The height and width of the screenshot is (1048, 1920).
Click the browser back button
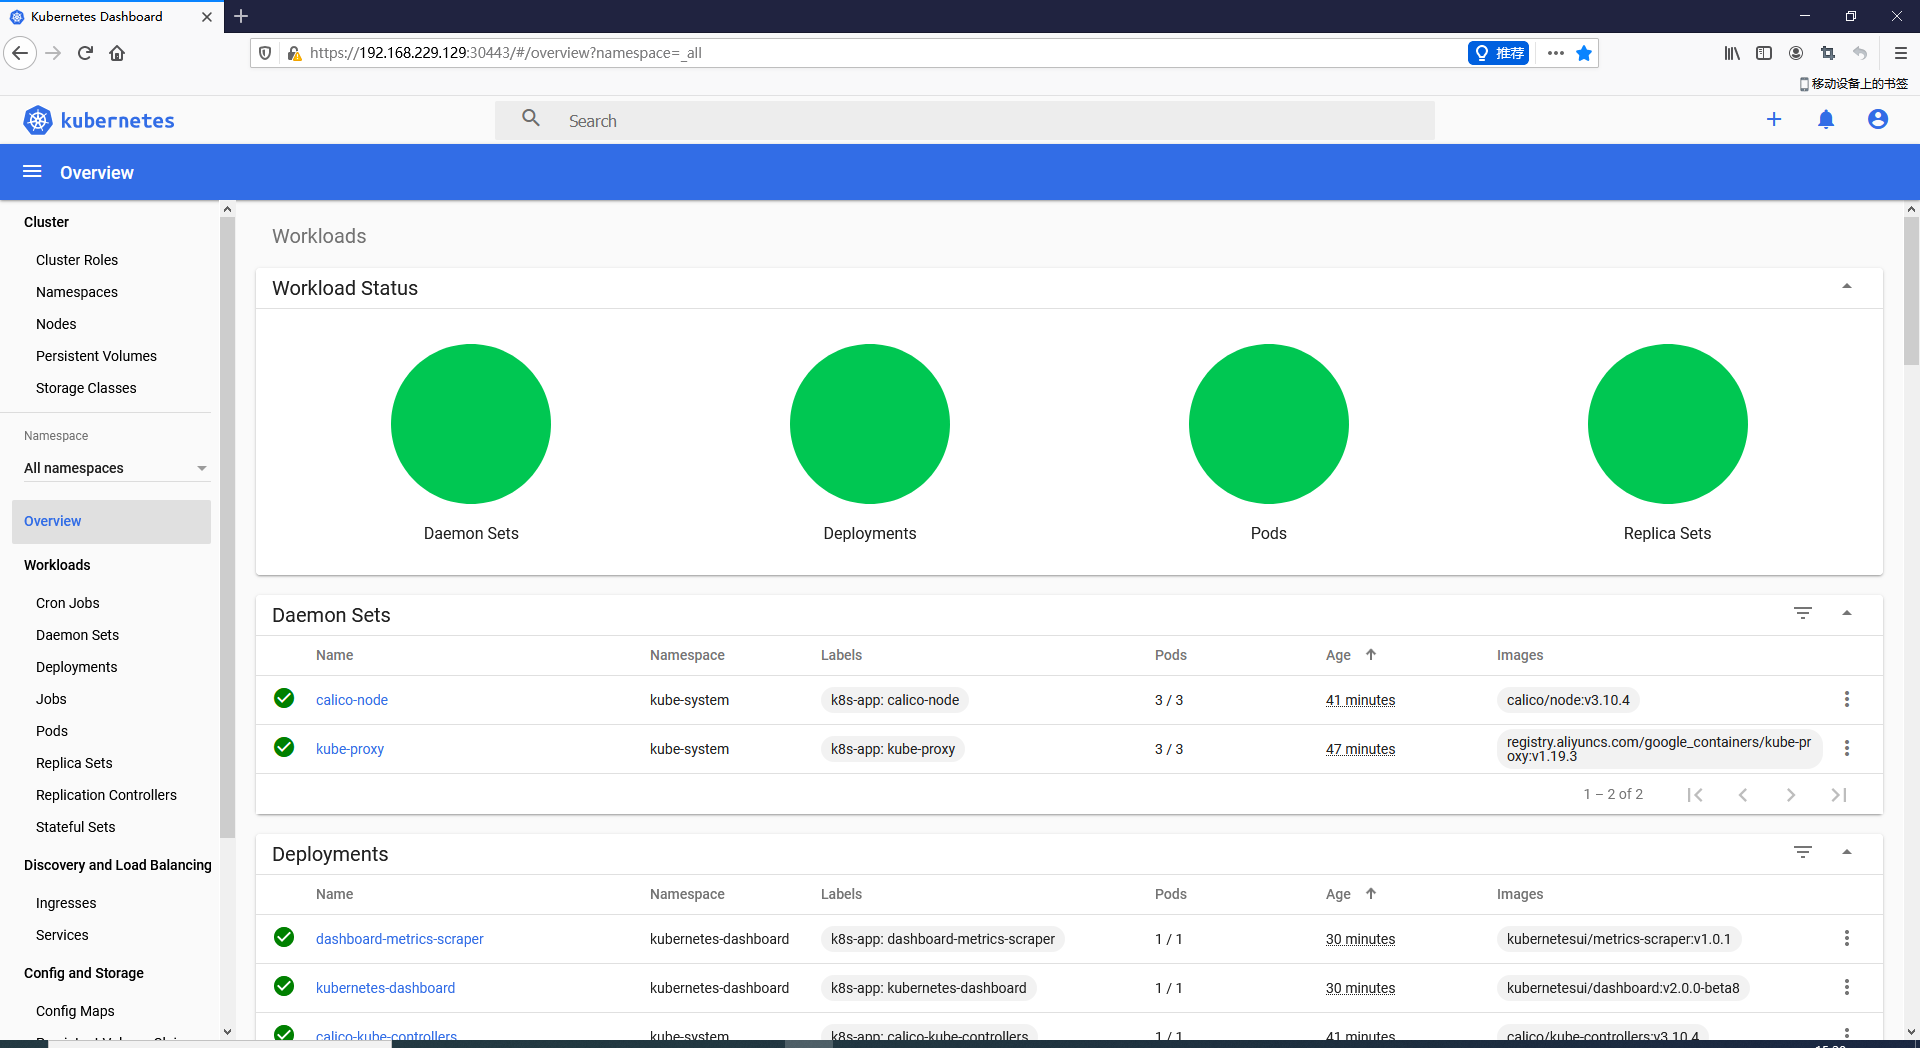pyautogui.click(x=20, y=53)
